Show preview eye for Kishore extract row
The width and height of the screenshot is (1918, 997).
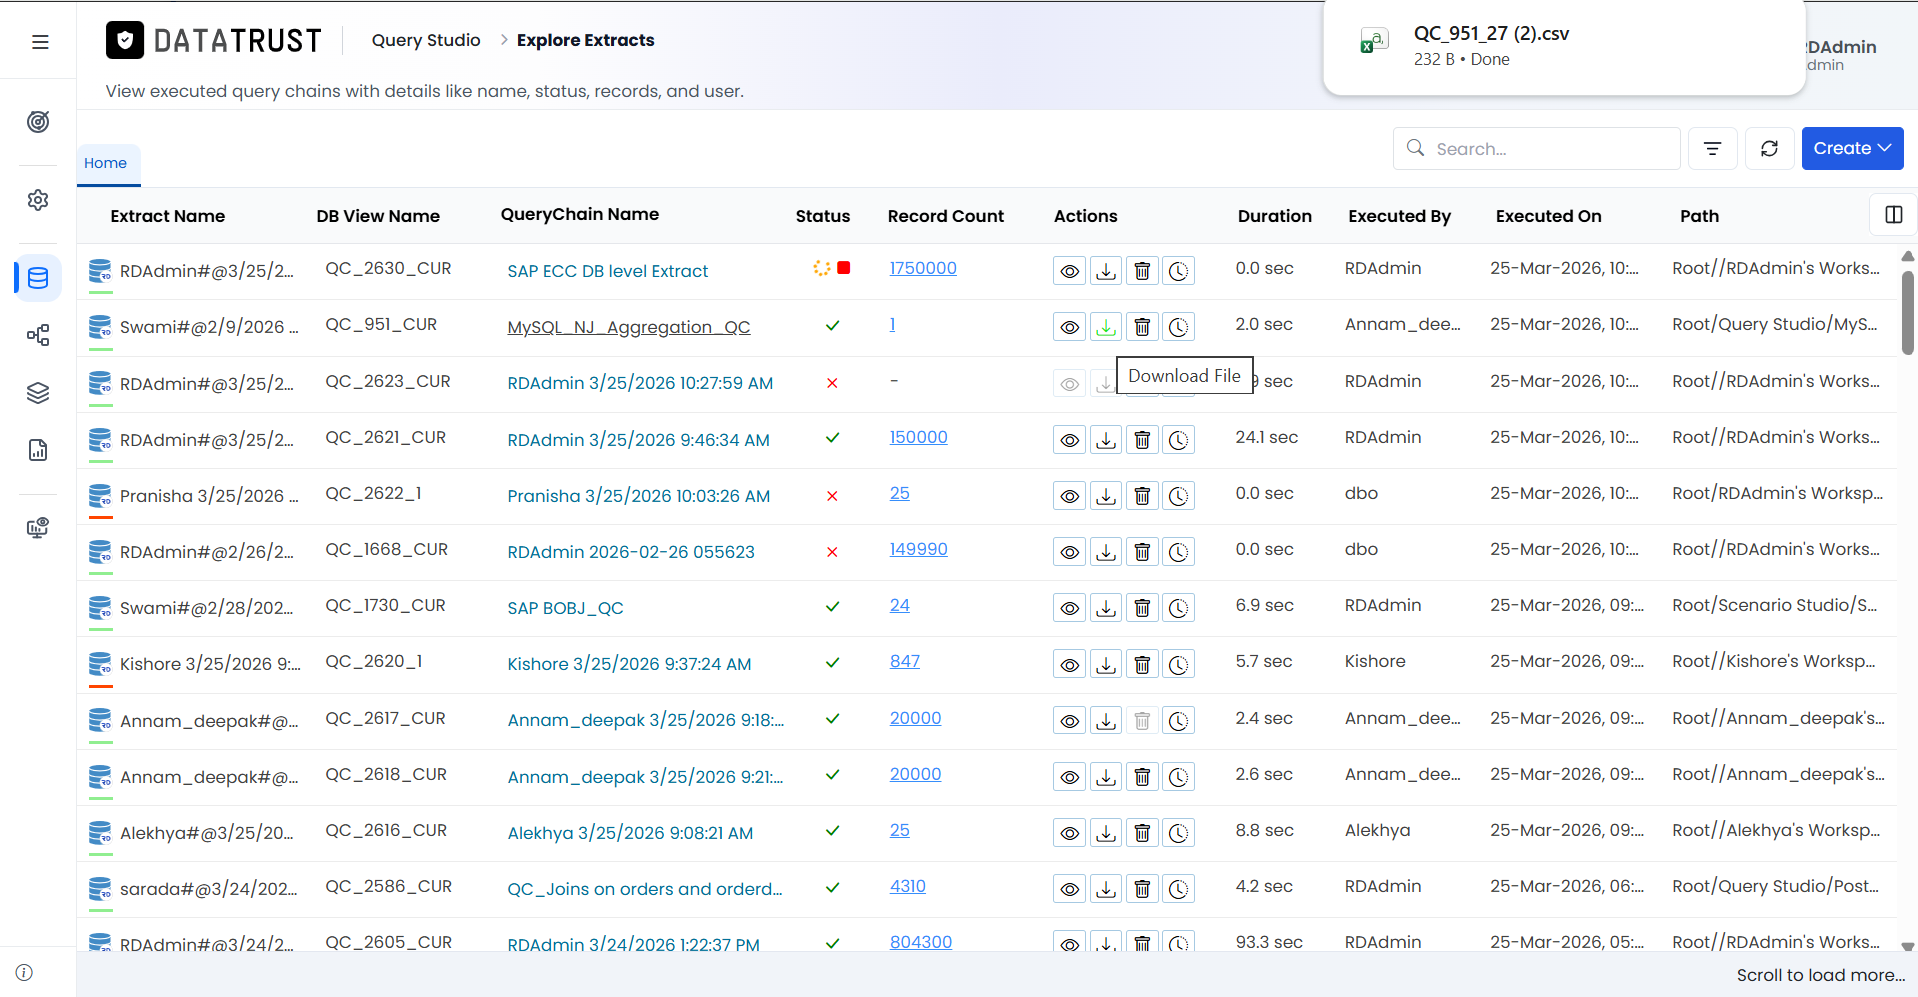(x=1069, y=664)
